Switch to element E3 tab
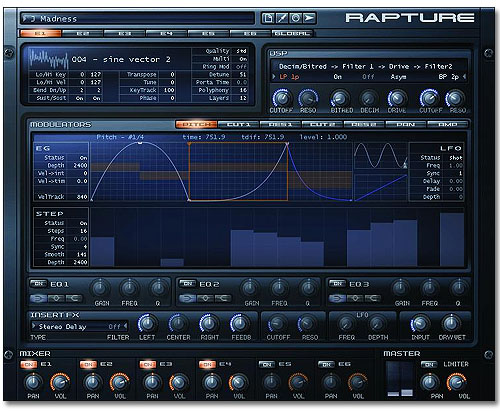The image size is (500, 412). tap(124, 33)
